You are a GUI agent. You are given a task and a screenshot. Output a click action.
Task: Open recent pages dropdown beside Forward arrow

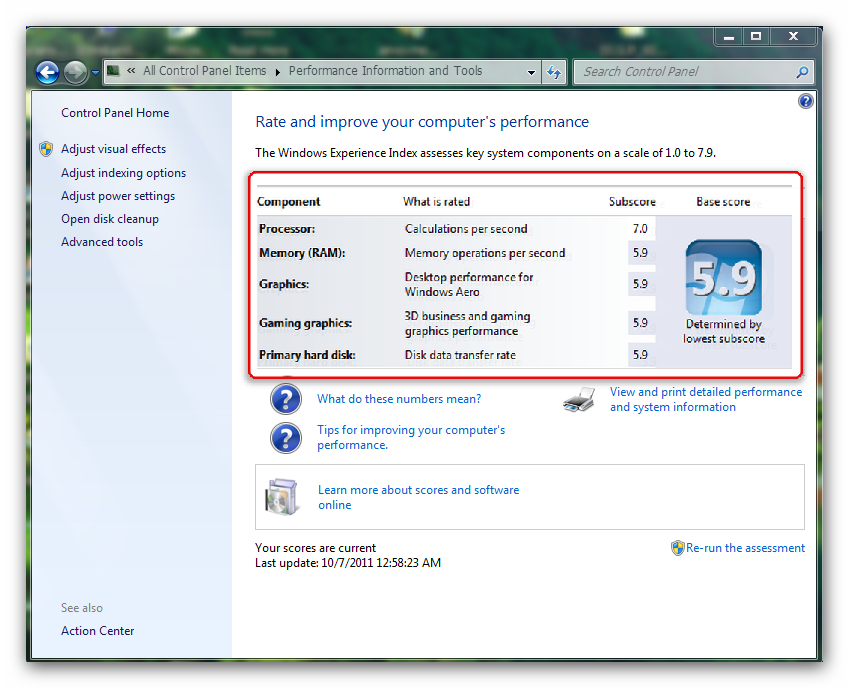pos(95,72)
